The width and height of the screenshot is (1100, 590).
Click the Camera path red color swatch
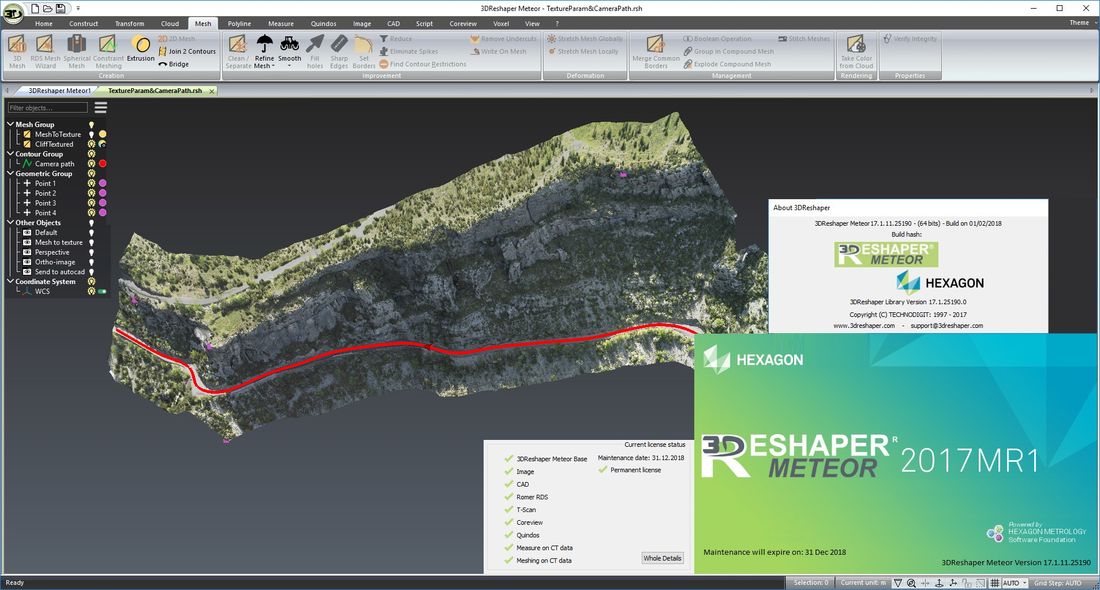(x=102, y=163)
